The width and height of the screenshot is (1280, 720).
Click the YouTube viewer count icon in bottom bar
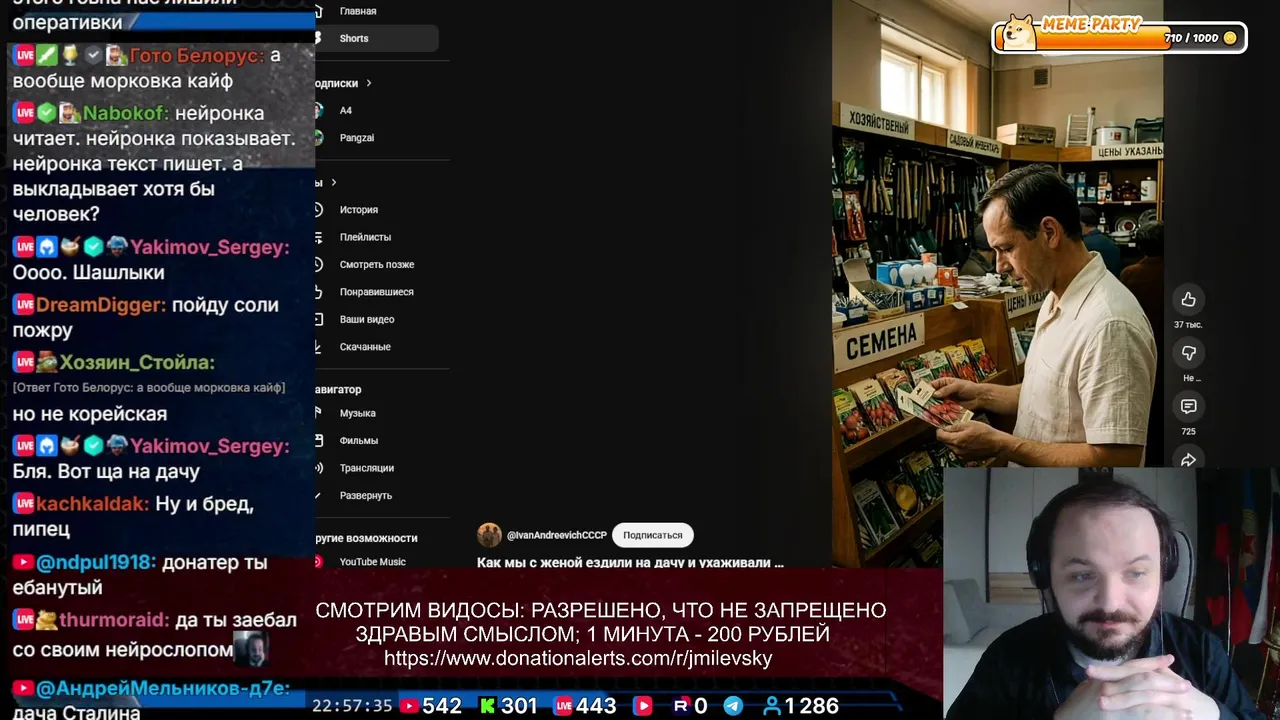point(409,706)
